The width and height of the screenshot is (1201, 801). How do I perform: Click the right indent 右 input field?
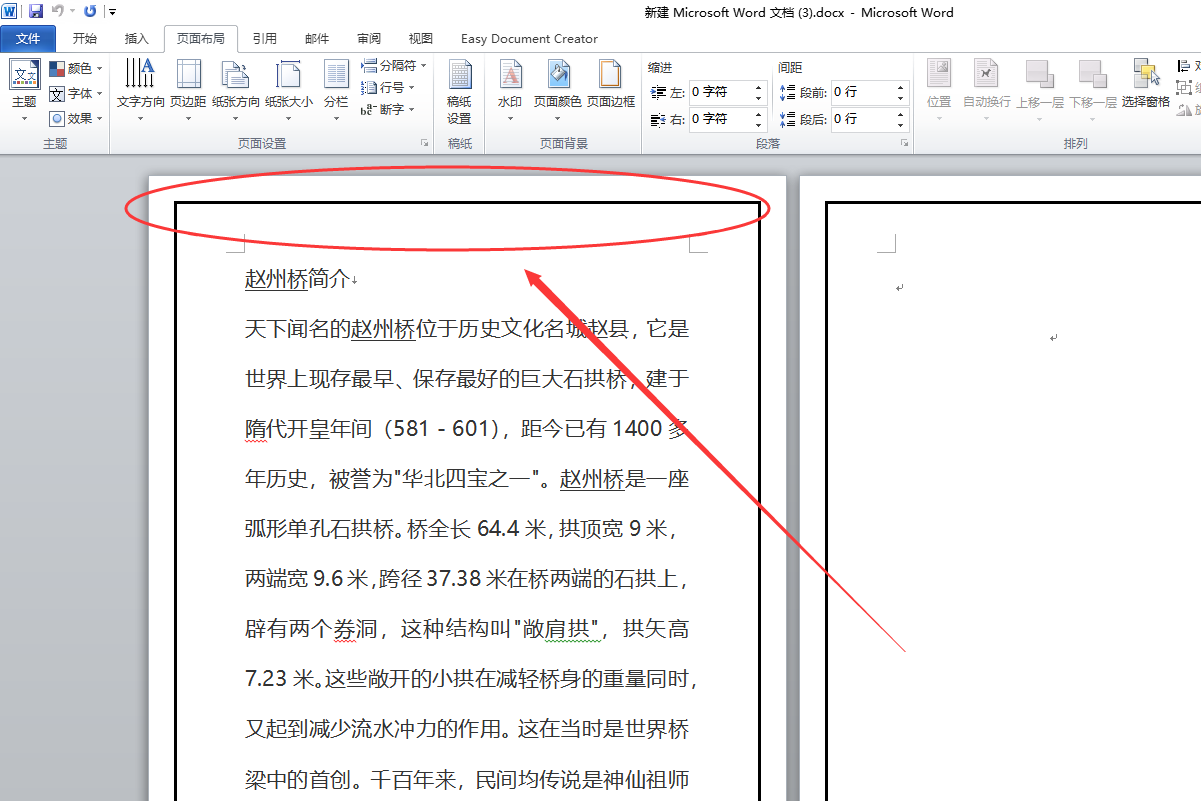coord(719,119)
